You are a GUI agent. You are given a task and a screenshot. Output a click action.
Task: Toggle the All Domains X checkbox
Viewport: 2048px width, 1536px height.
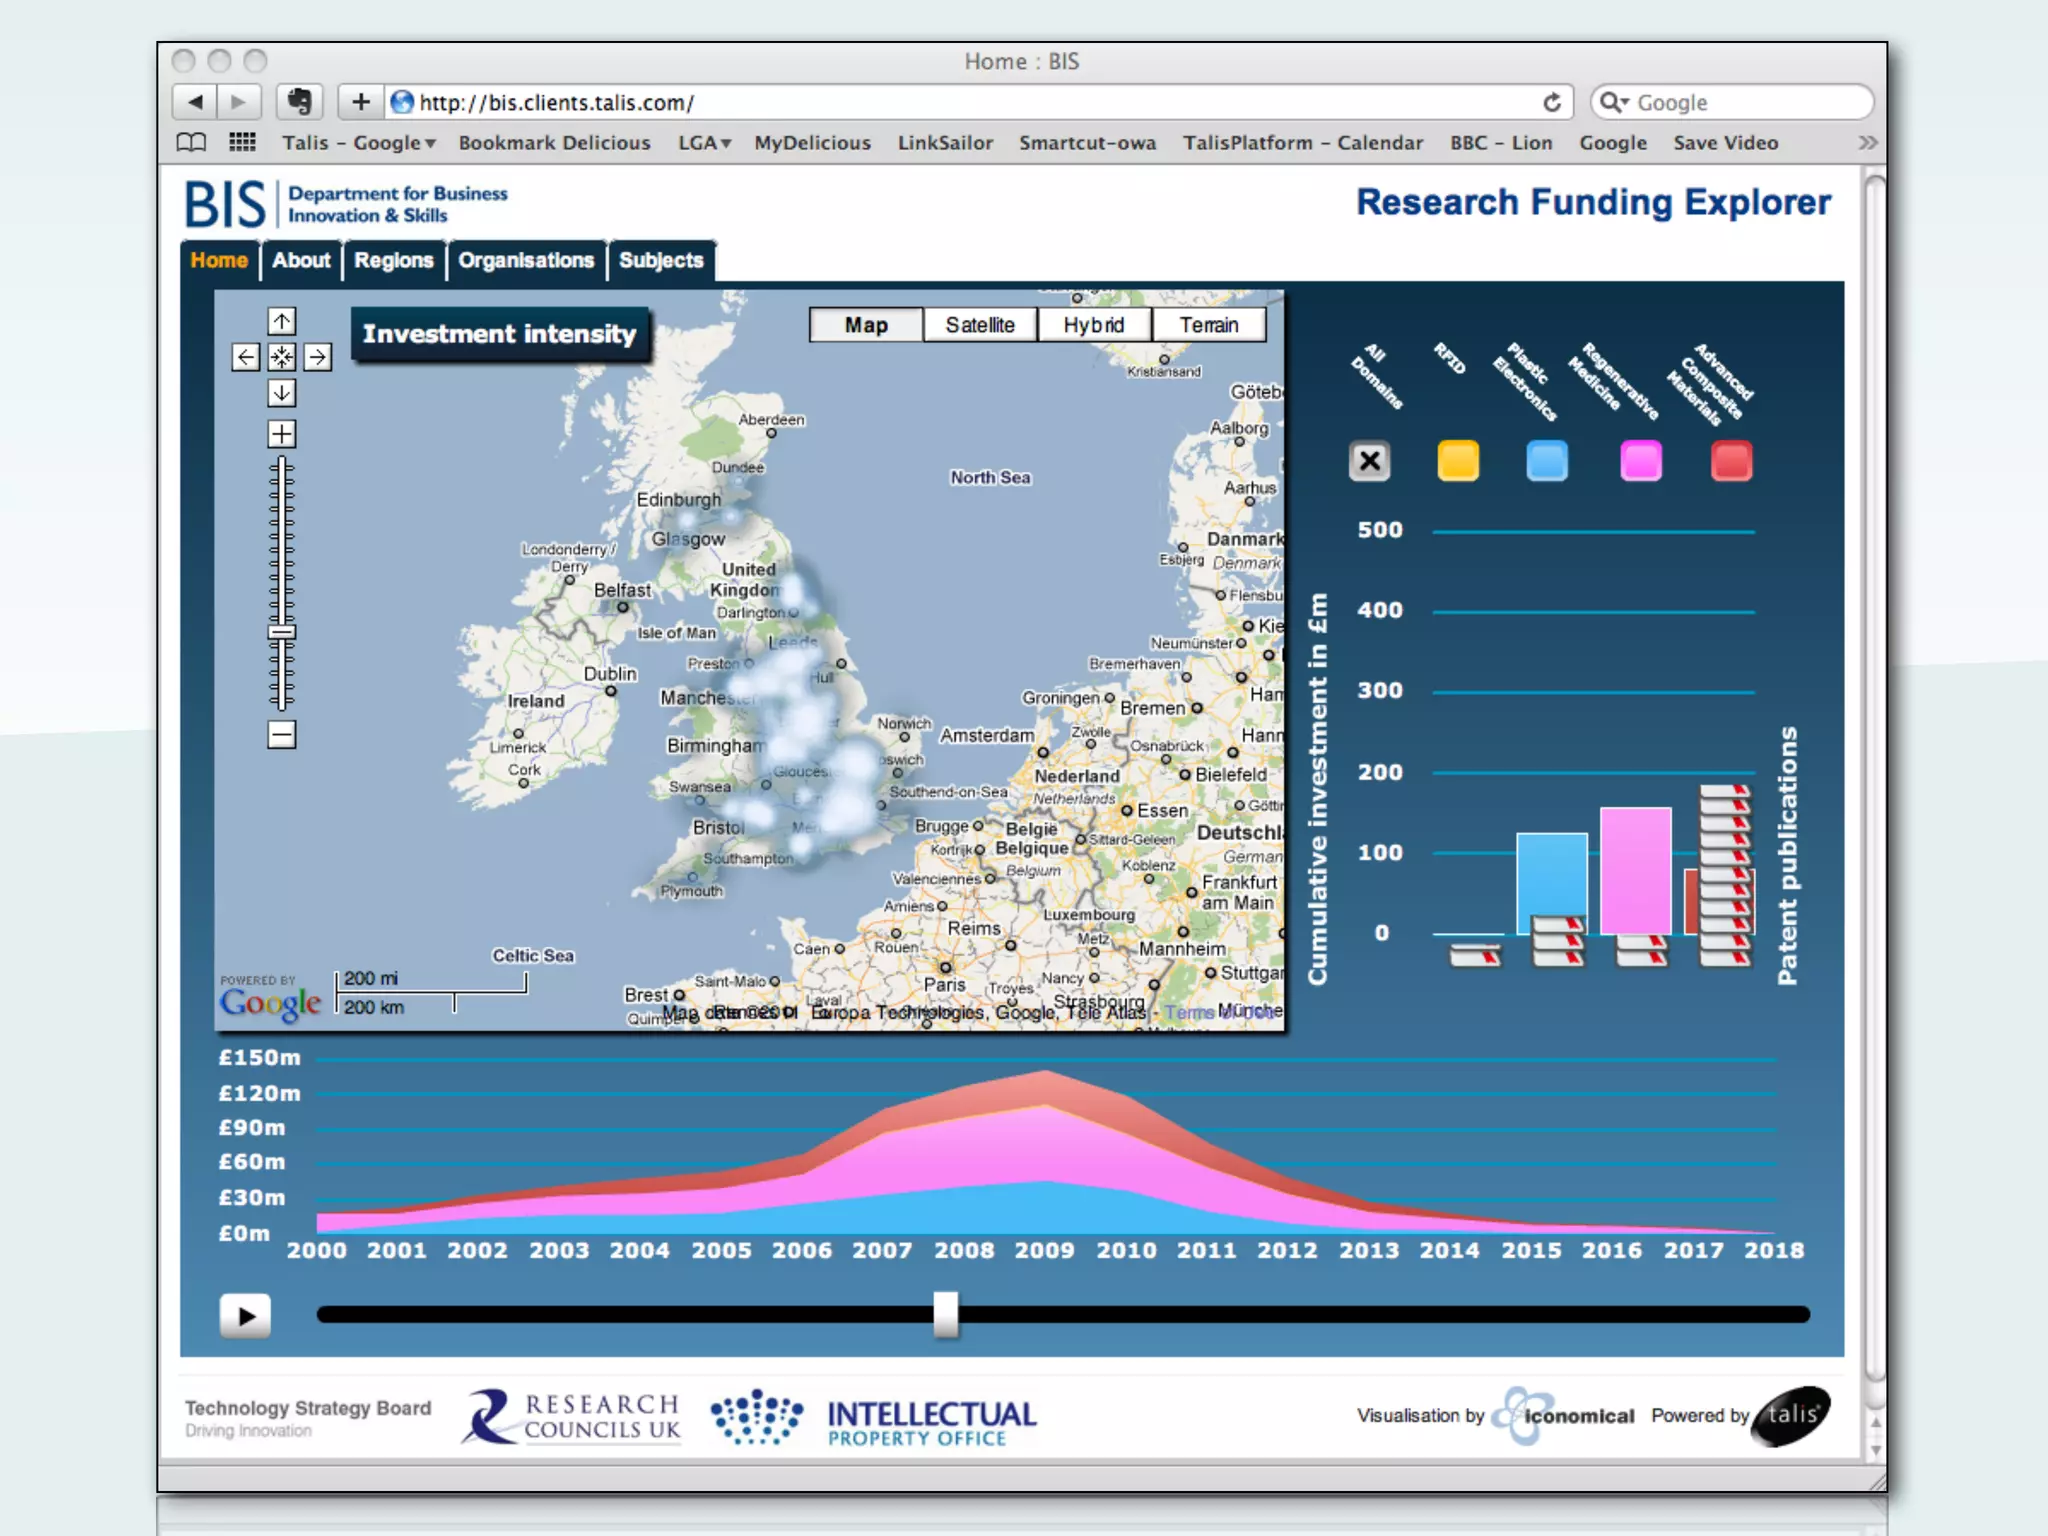[x=1369, y=461]
